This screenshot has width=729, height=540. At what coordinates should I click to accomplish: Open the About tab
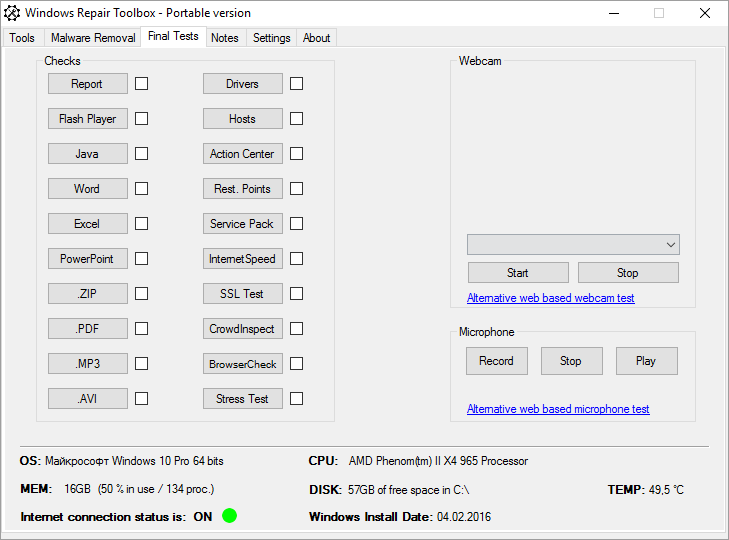pyautogui.click(x=316, y=38)
